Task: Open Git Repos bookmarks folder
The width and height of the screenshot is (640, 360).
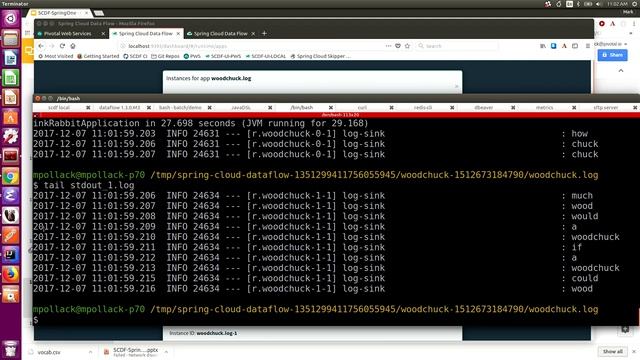Action: point(165,56)
